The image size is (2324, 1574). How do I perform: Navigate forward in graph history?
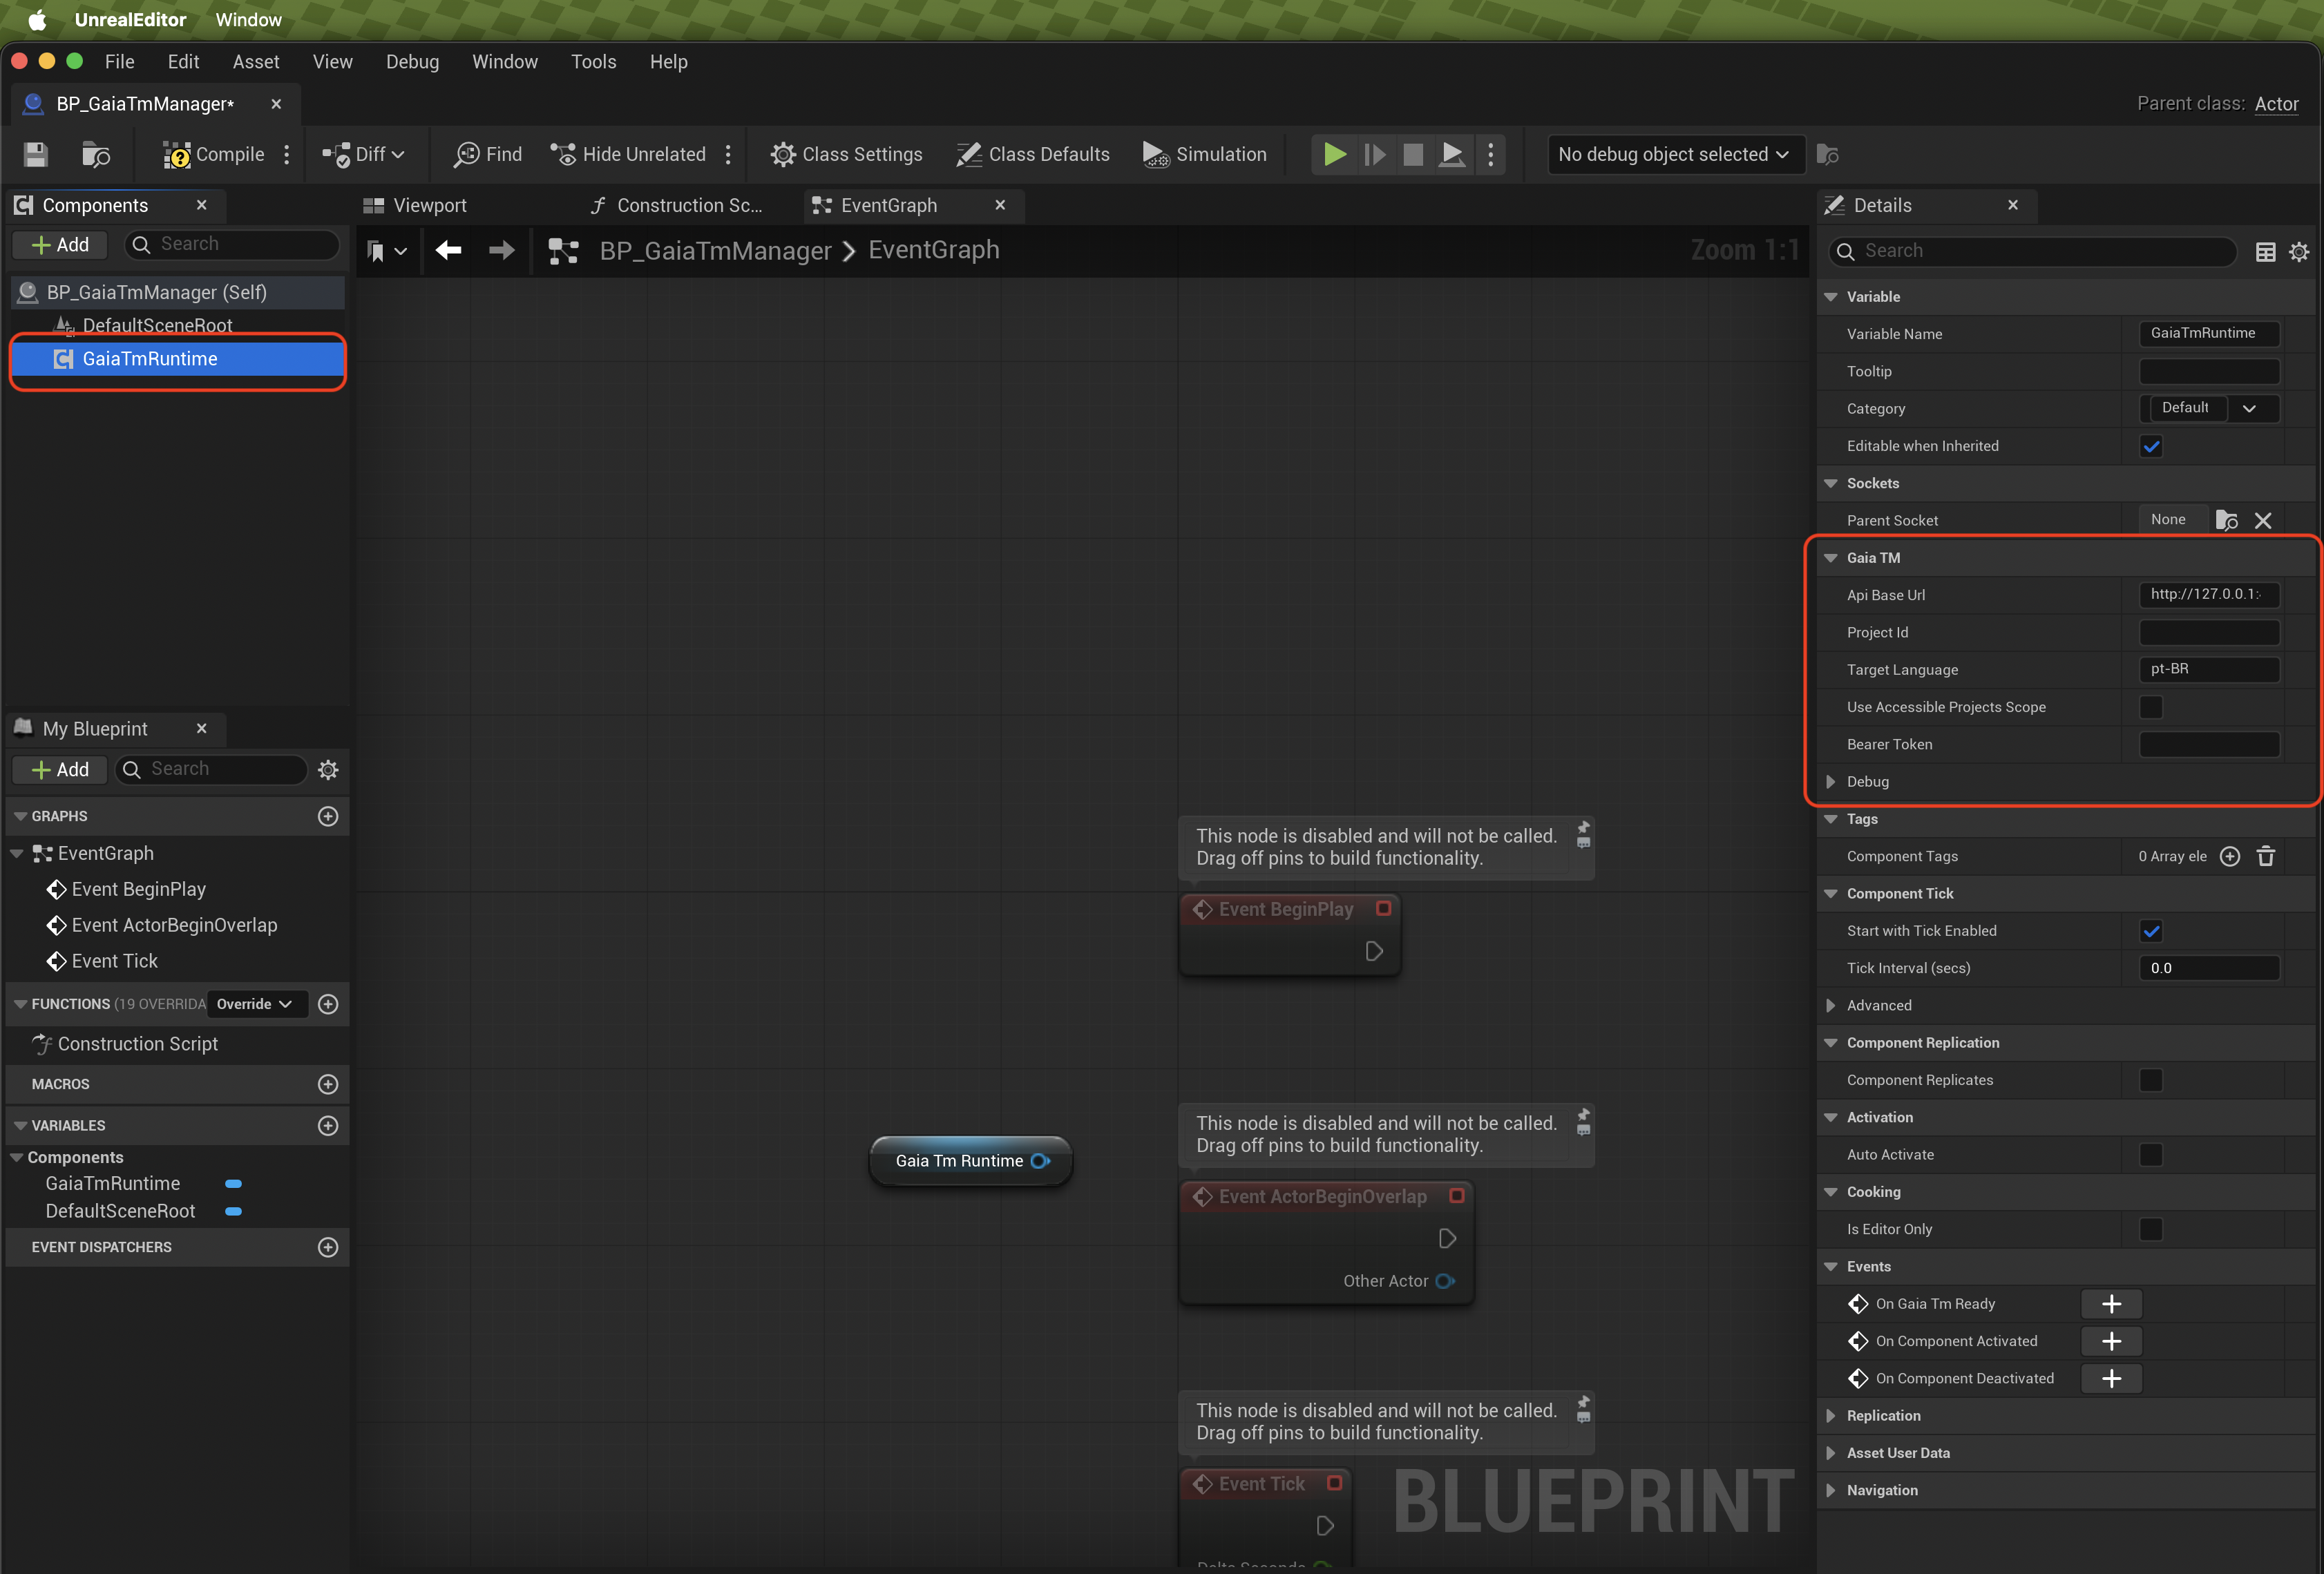tap(501, 250)
